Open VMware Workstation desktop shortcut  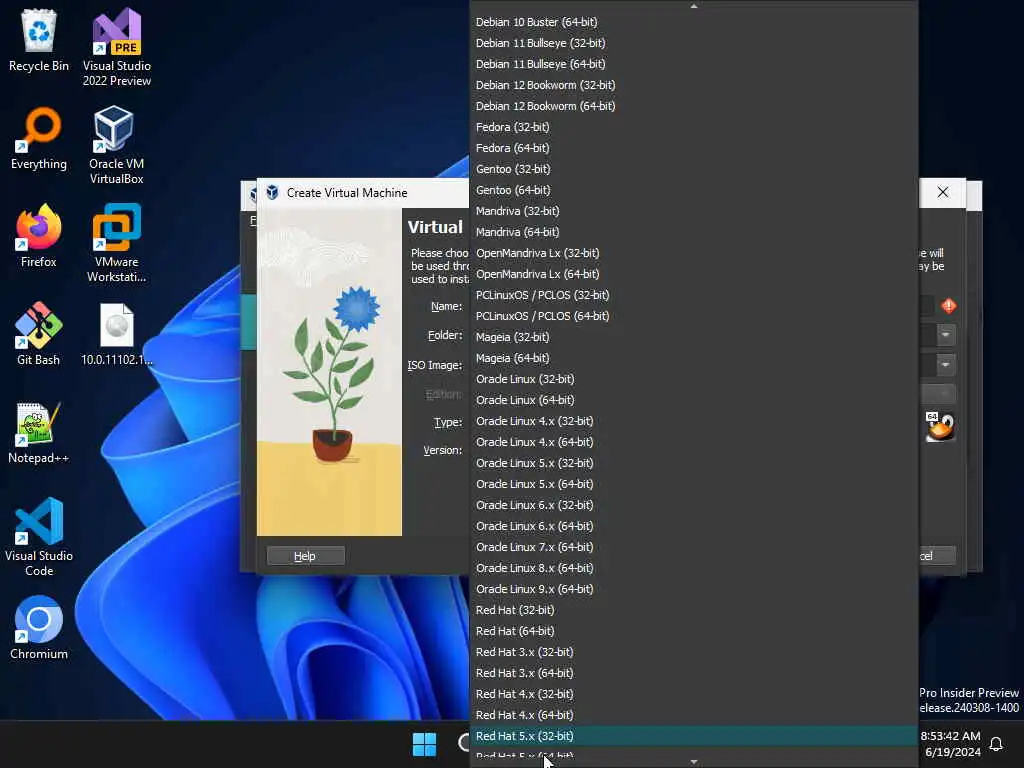[x=116, y=243]
